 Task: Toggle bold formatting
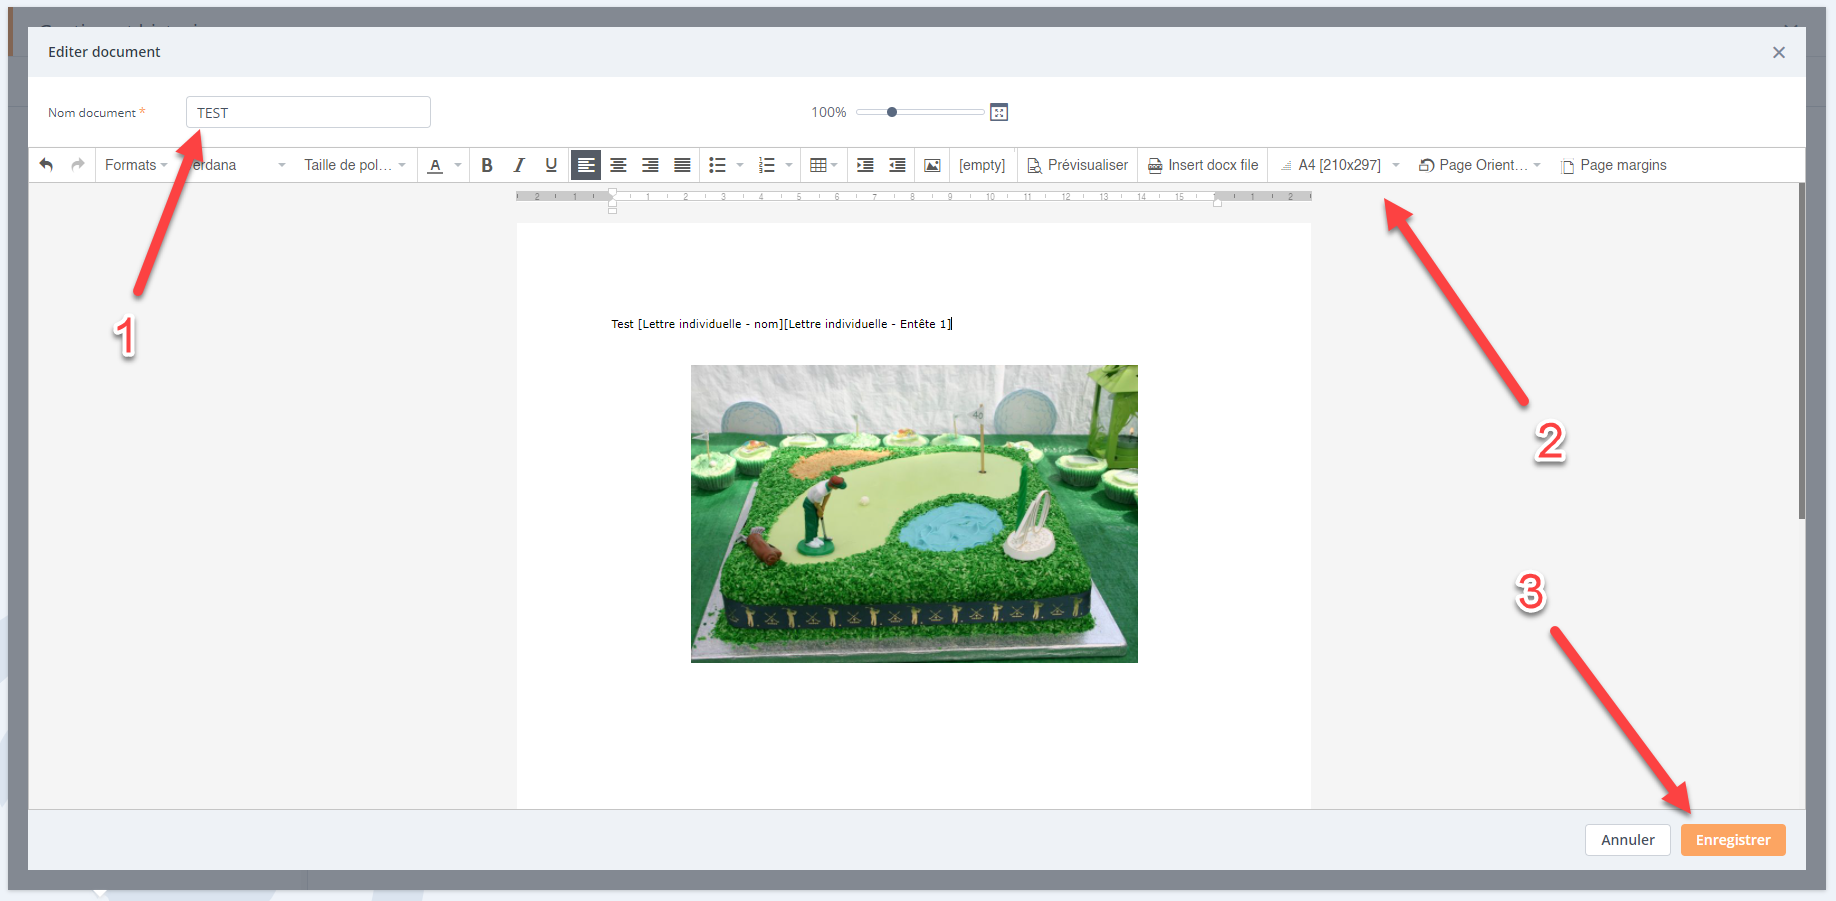tap(487, 165)
